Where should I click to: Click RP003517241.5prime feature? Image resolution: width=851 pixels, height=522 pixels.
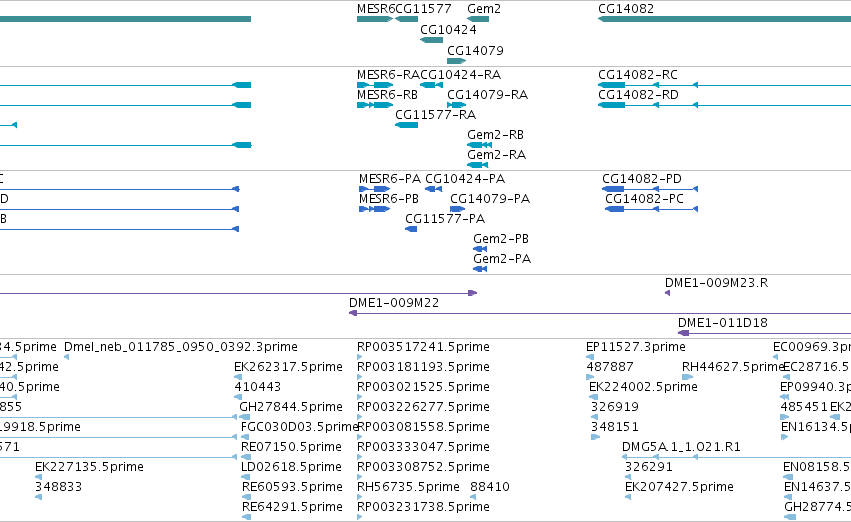click(x=423, y=347)
